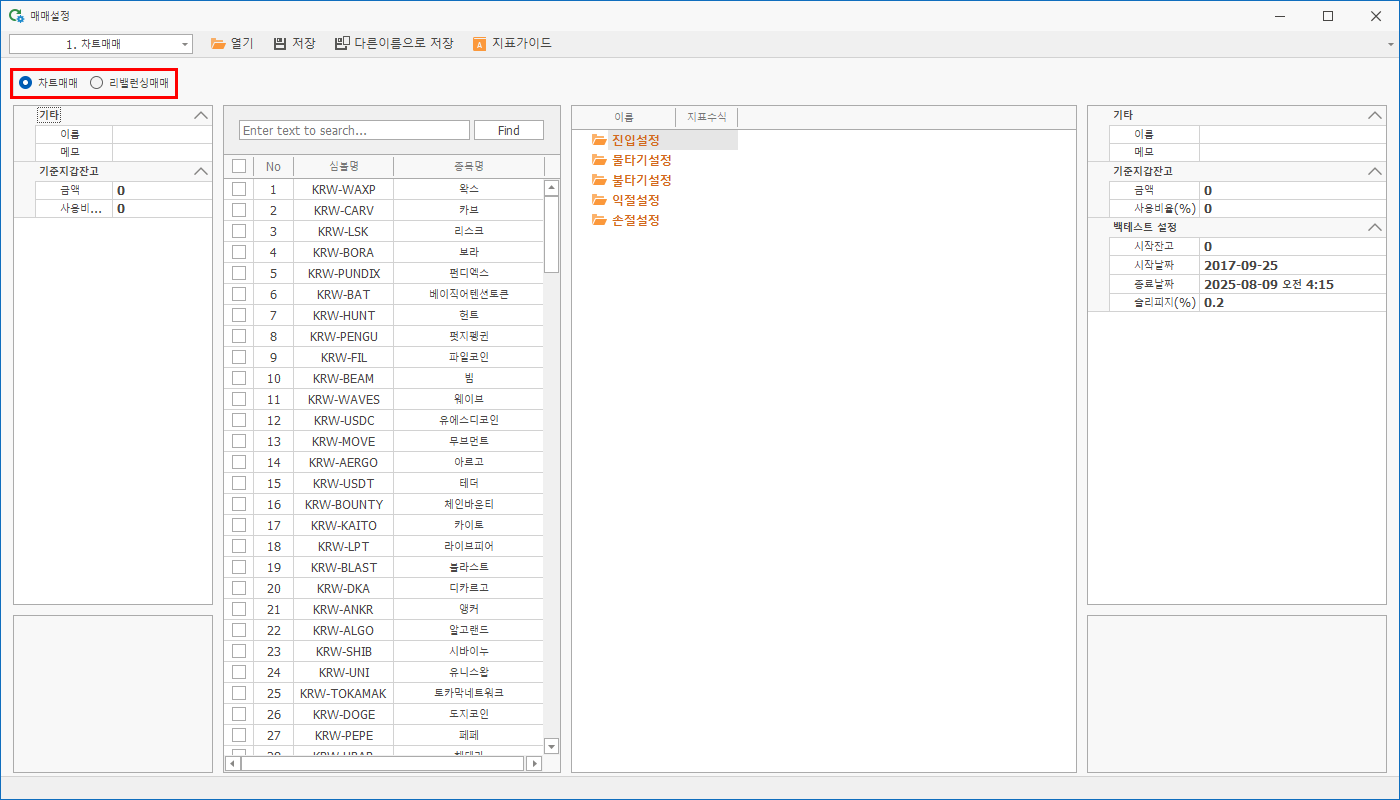The width and height of the screenshot is (1400, 800).
Task: Collapse the right panel 기준지갑잔고 section
Action: click(1375, 172)
